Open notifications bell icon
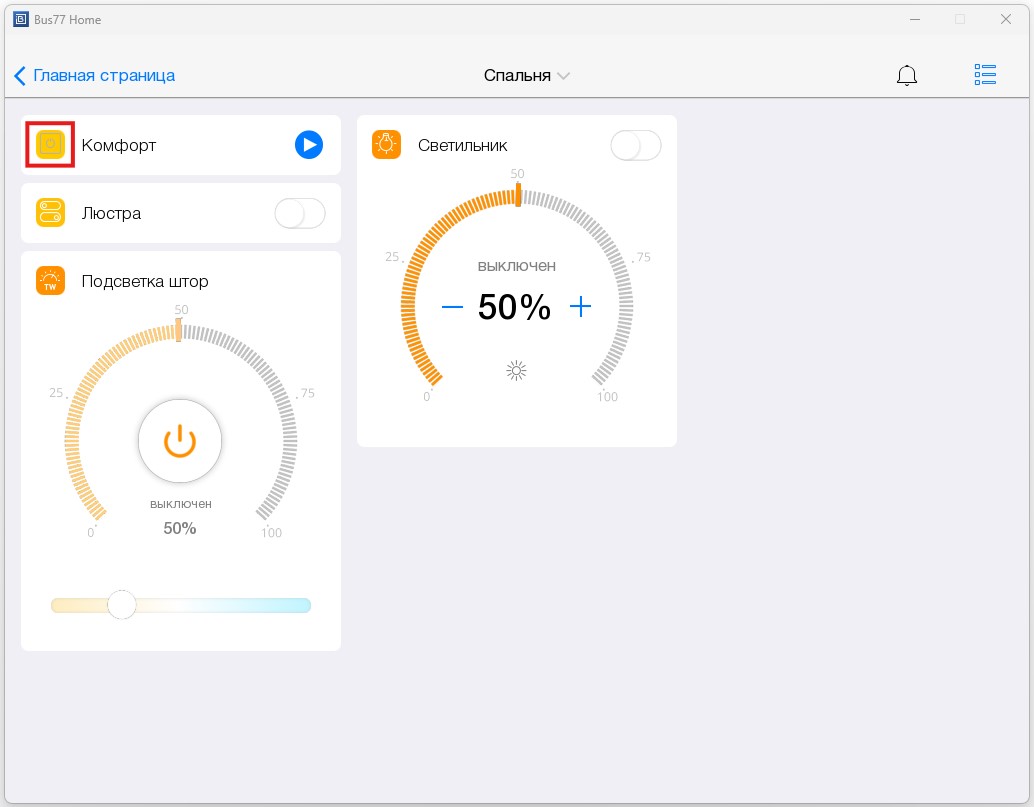The width and height of the screenshot is (1034, 807). coord(907,75)
